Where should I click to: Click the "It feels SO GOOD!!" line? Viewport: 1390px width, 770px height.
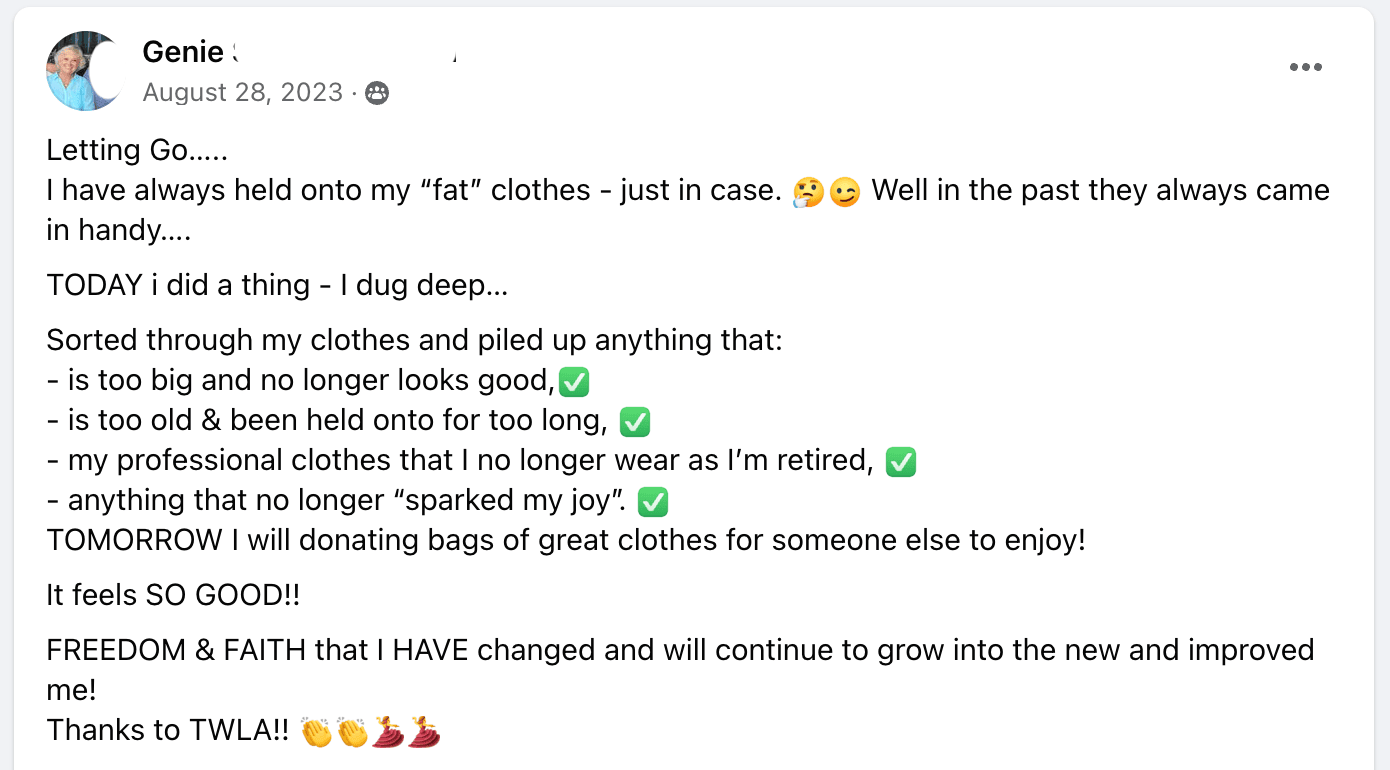(x=173, y=596)
